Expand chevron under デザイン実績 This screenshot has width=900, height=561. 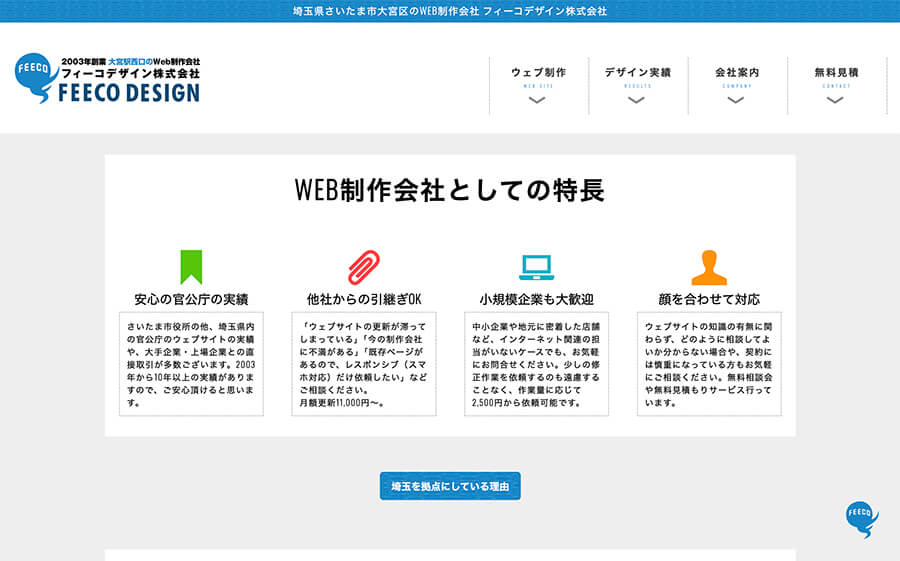click(637, 100)
